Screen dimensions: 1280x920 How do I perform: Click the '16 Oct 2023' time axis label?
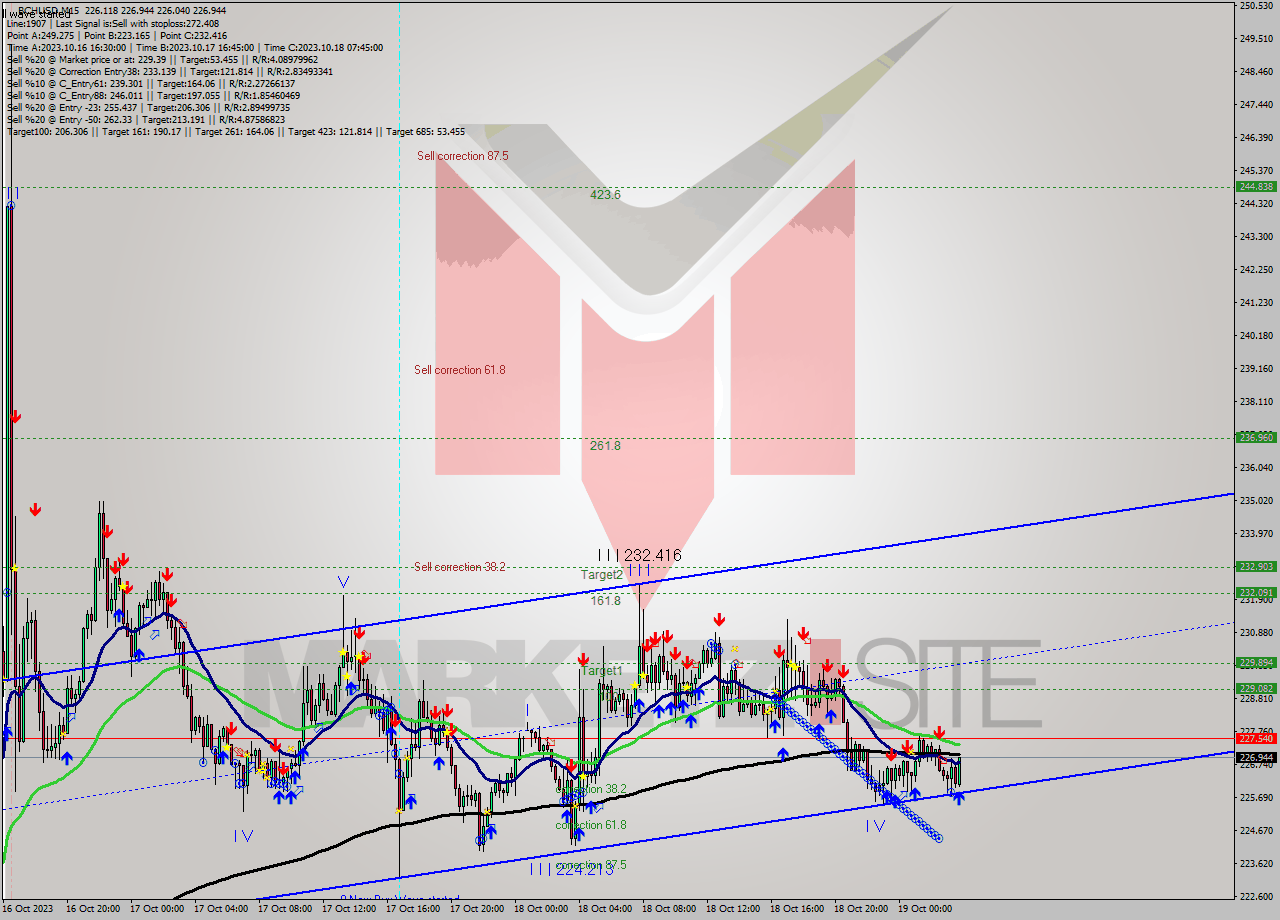click(28, 909)
